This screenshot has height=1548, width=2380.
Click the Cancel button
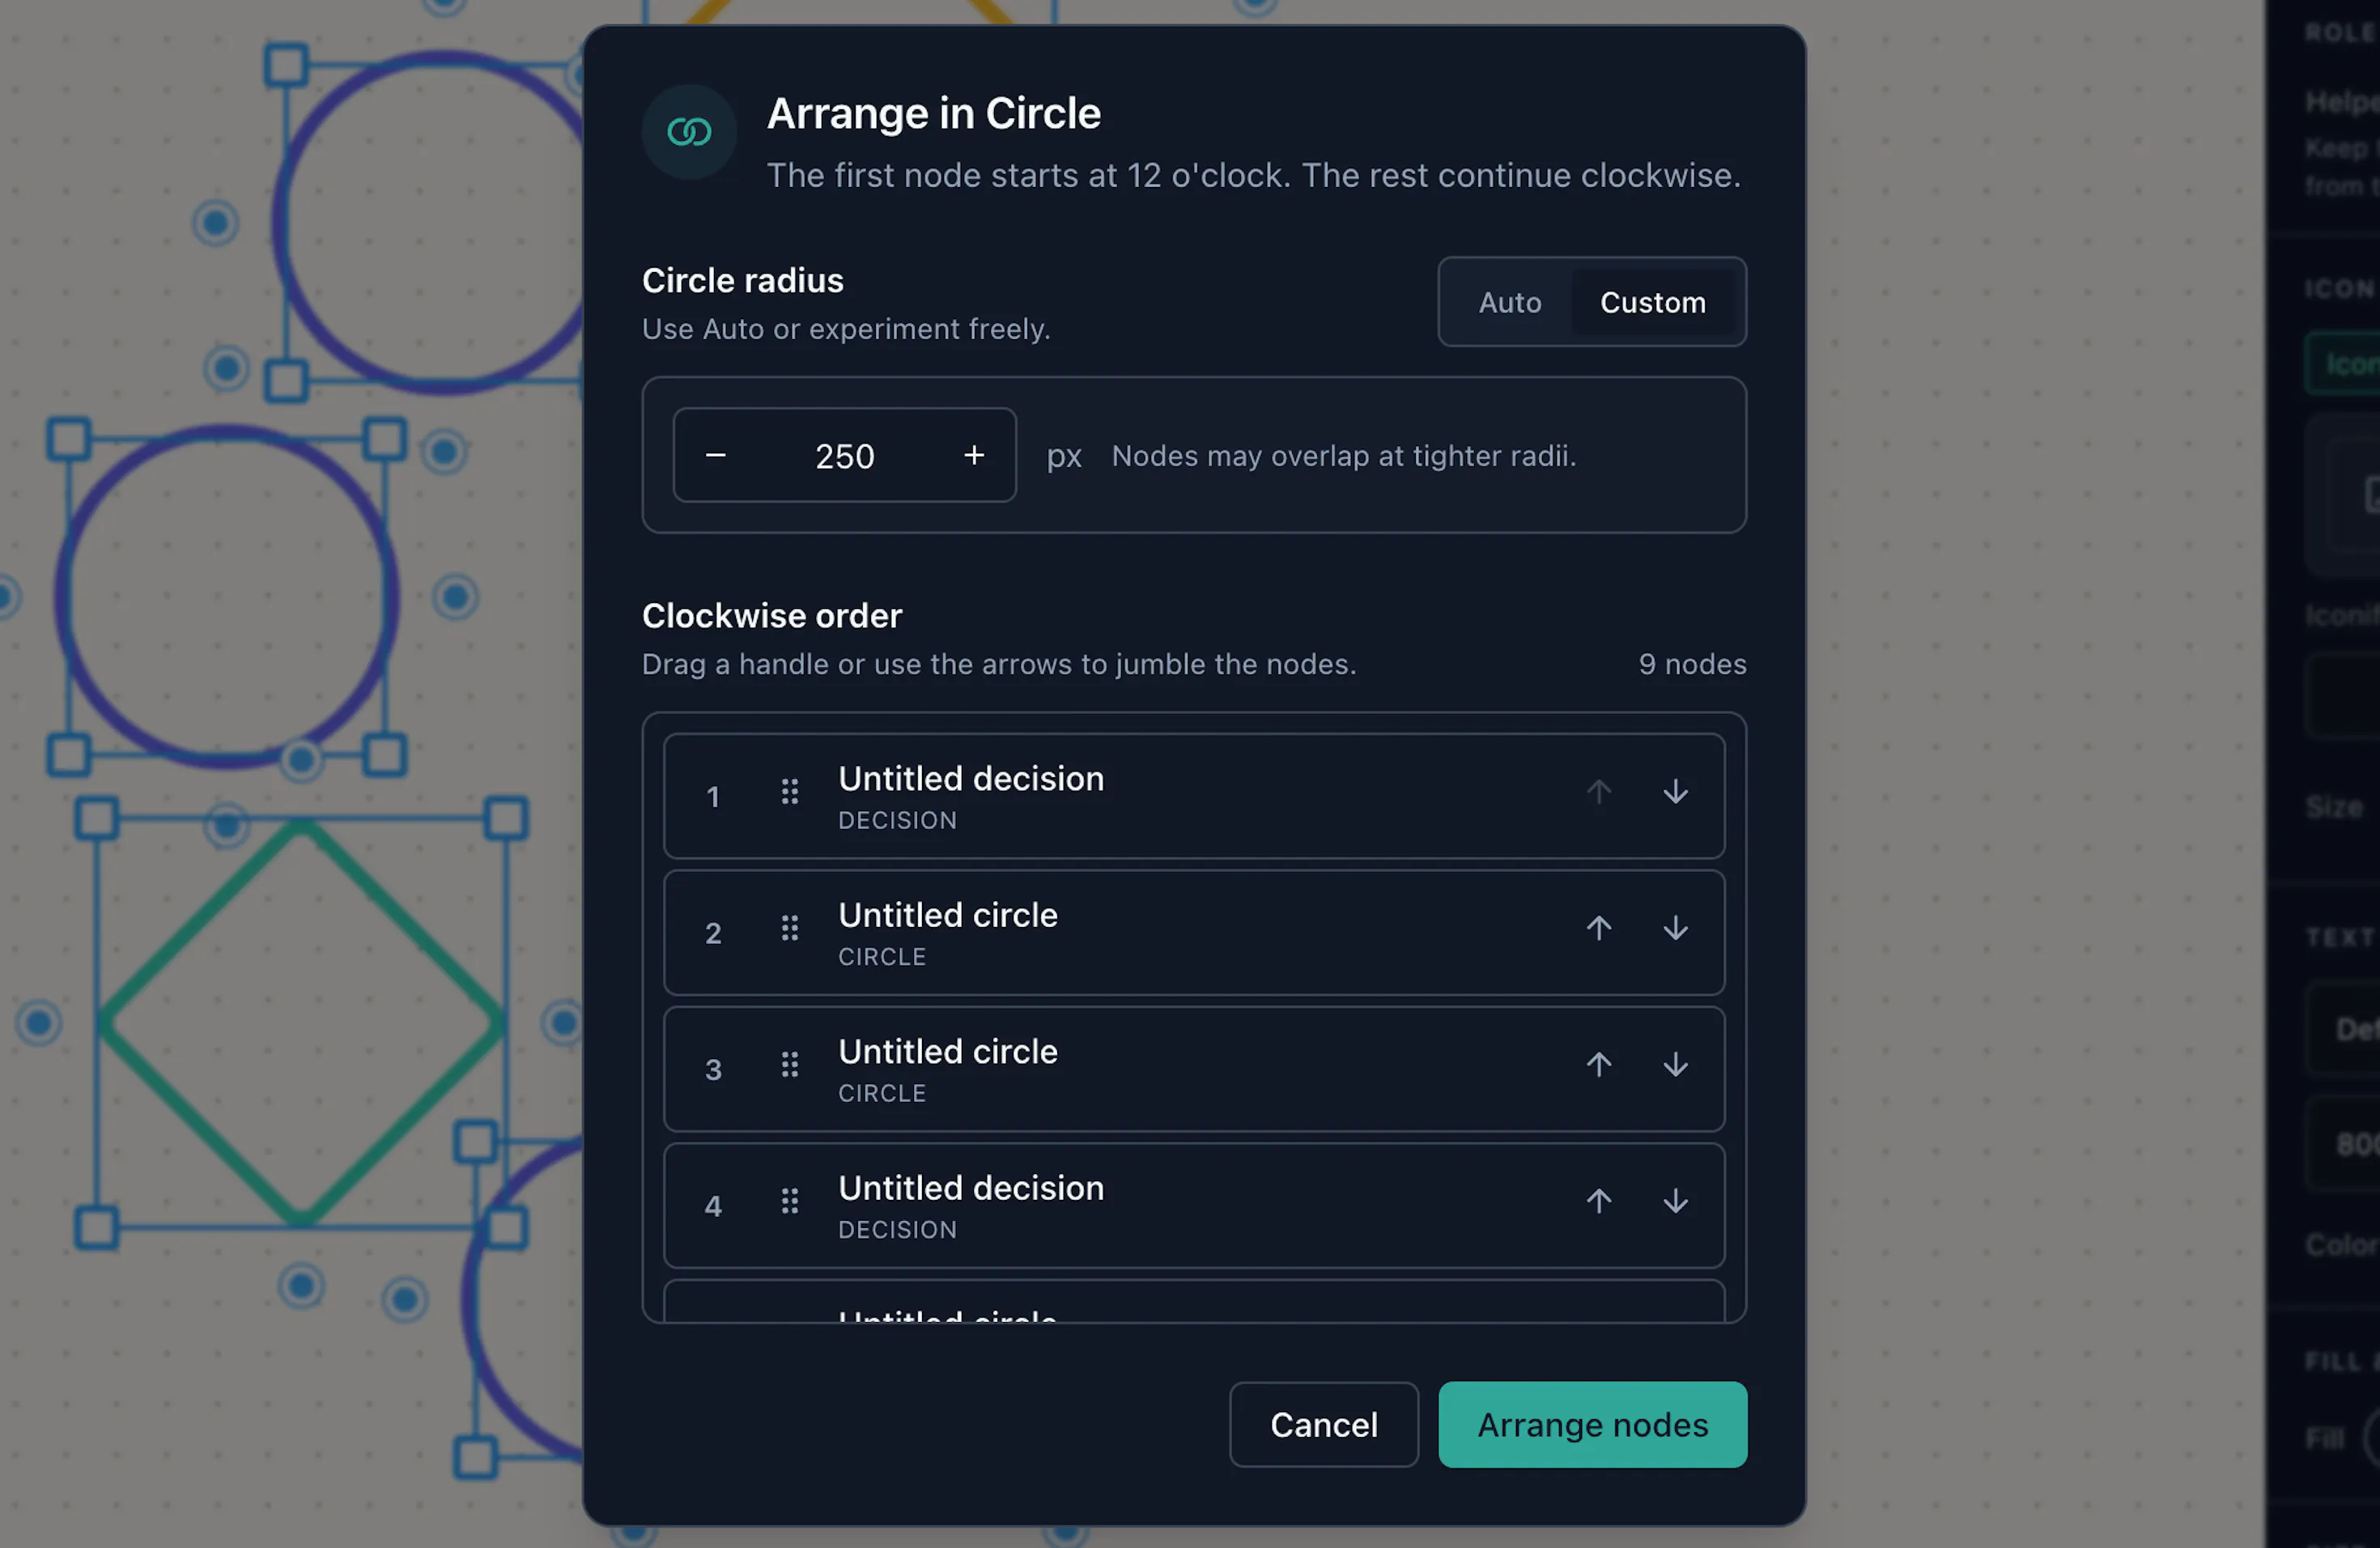(x=1323, y=1424)
